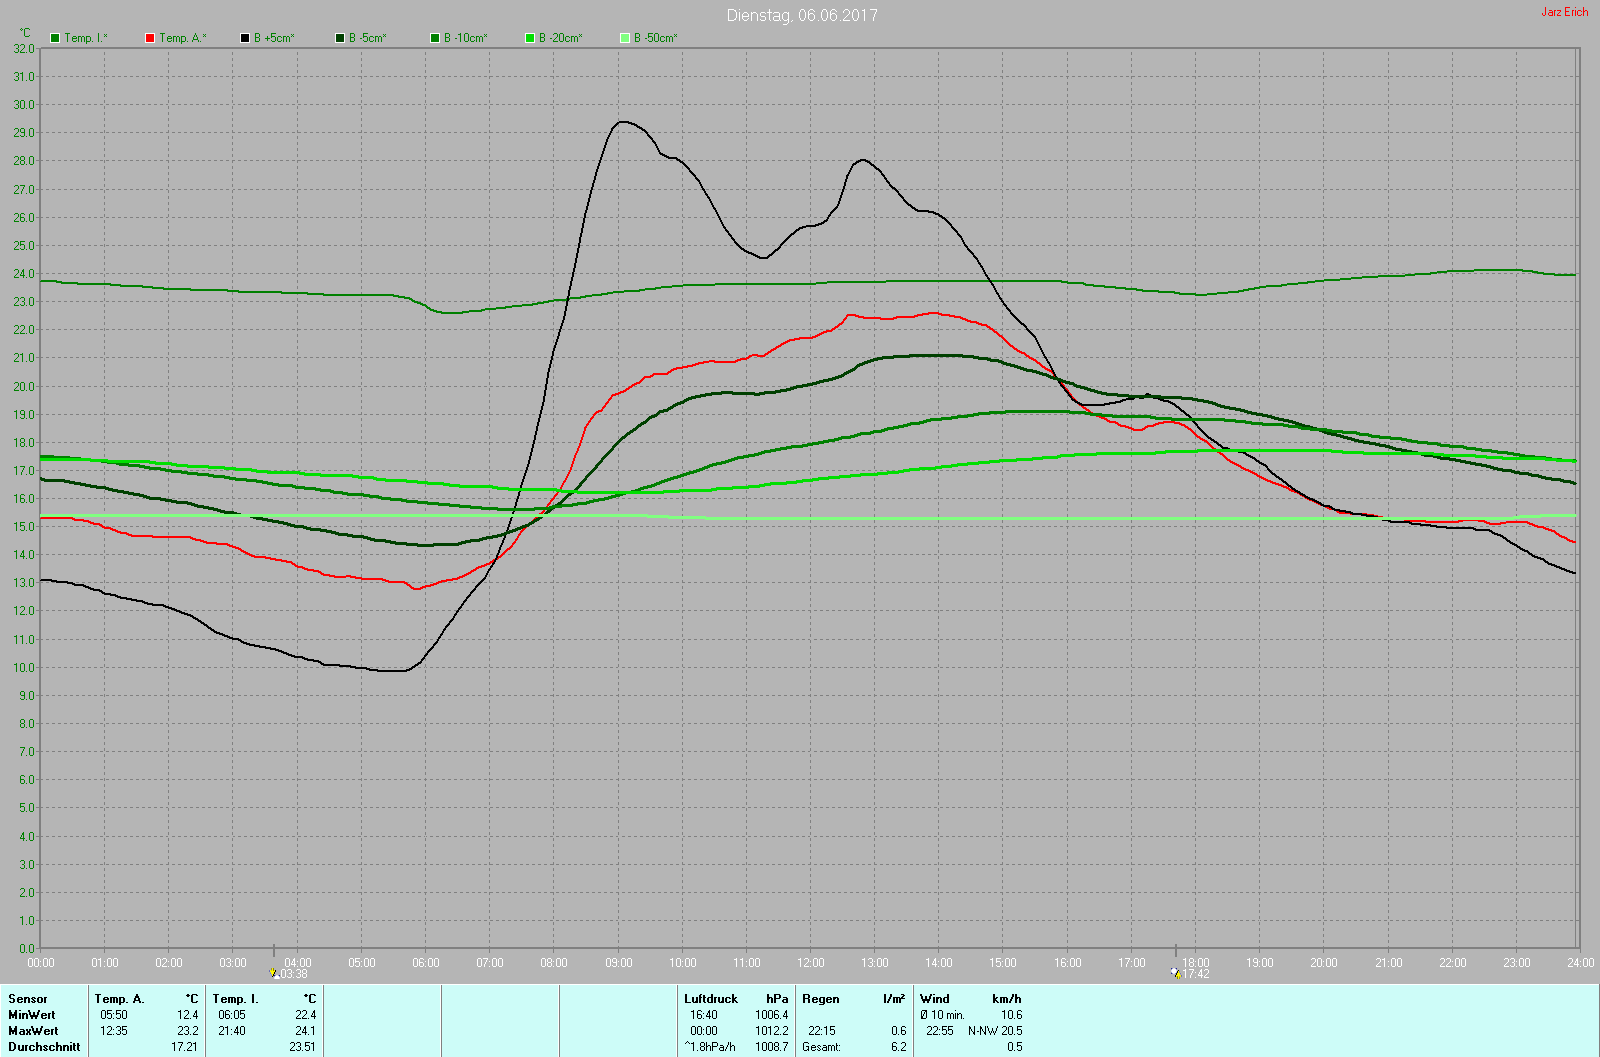This screenshot has height=1057, width=1600.
Task: Click the "B +5cm*" legend label
Action: point(274,38)
